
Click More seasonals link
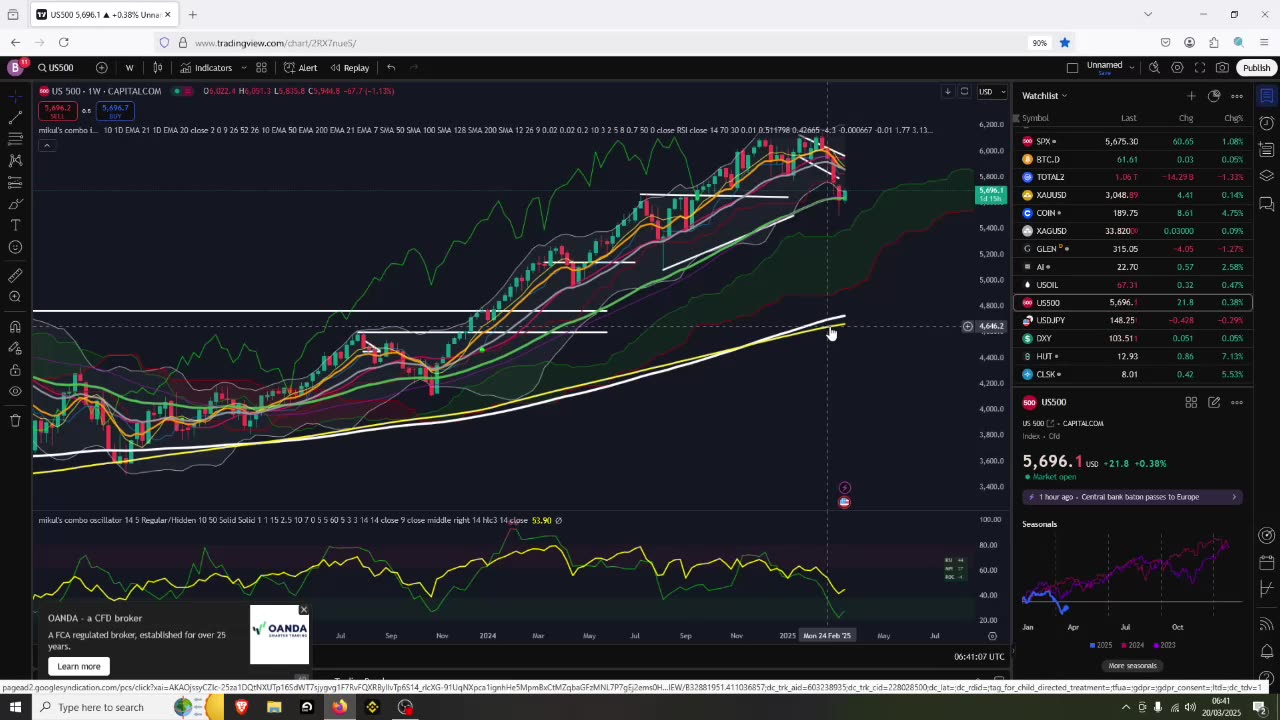point(1132,666)
